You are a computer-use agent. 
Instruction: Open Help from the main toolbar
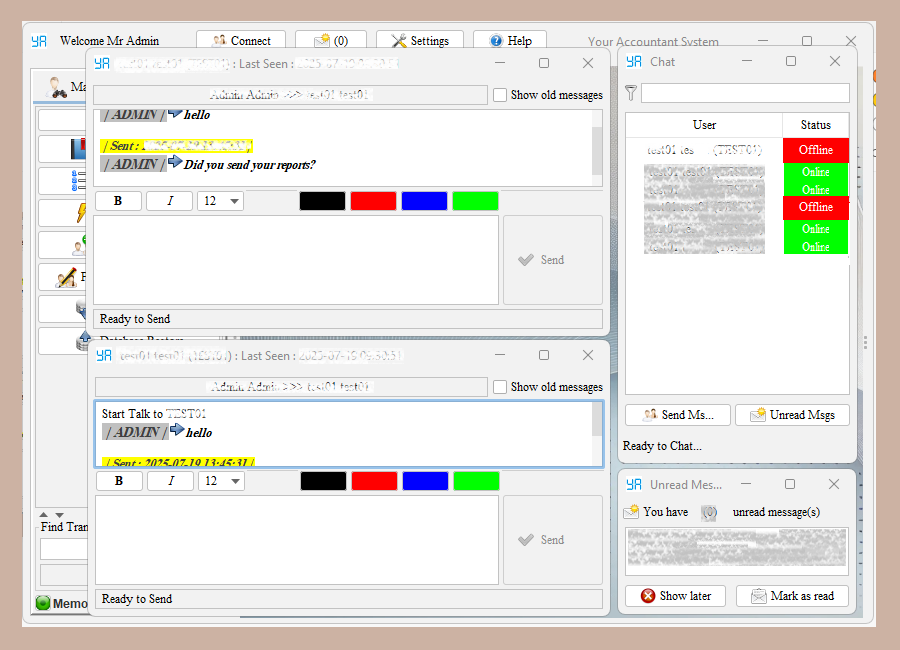[x=510, y=40]
